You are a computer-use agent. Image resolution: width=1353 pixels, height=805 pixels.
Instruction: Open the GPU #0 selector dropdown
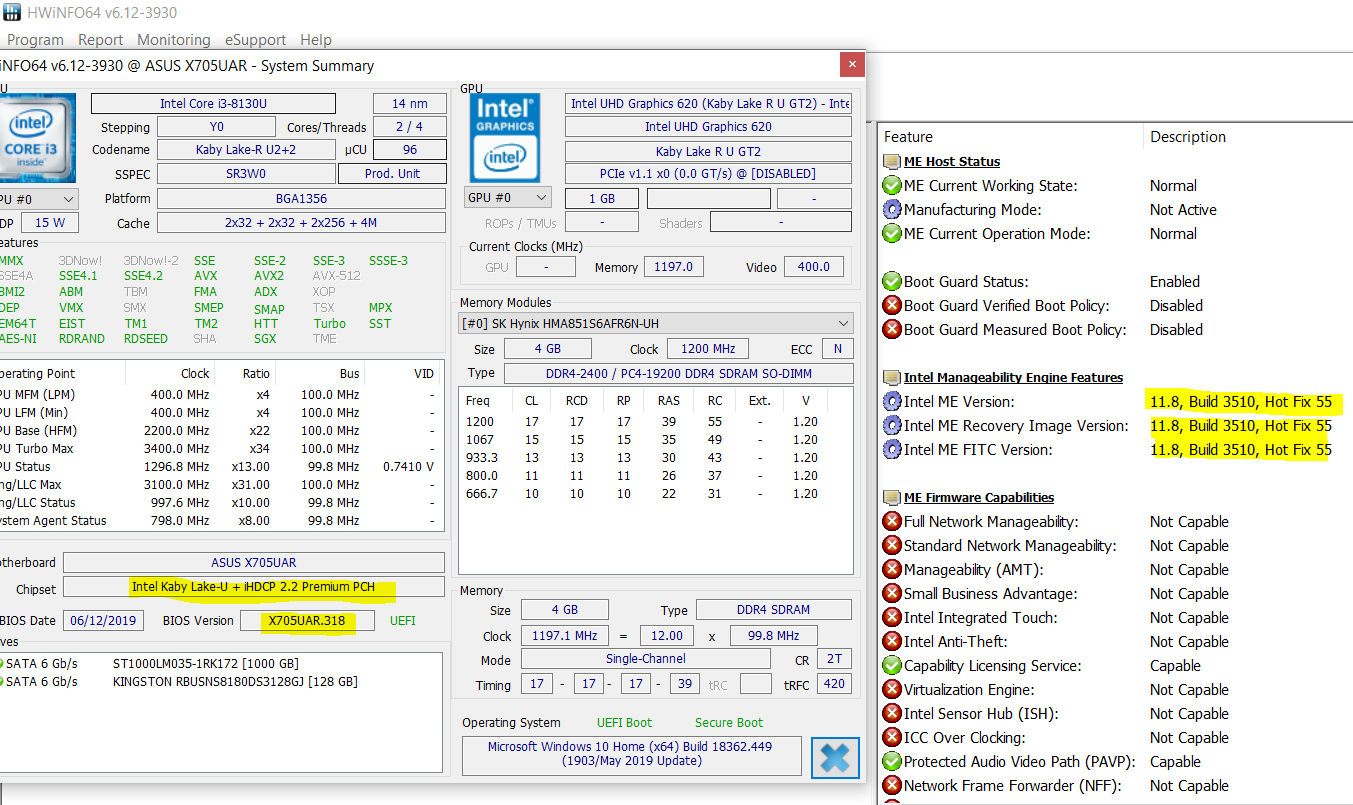click(507, 198)
